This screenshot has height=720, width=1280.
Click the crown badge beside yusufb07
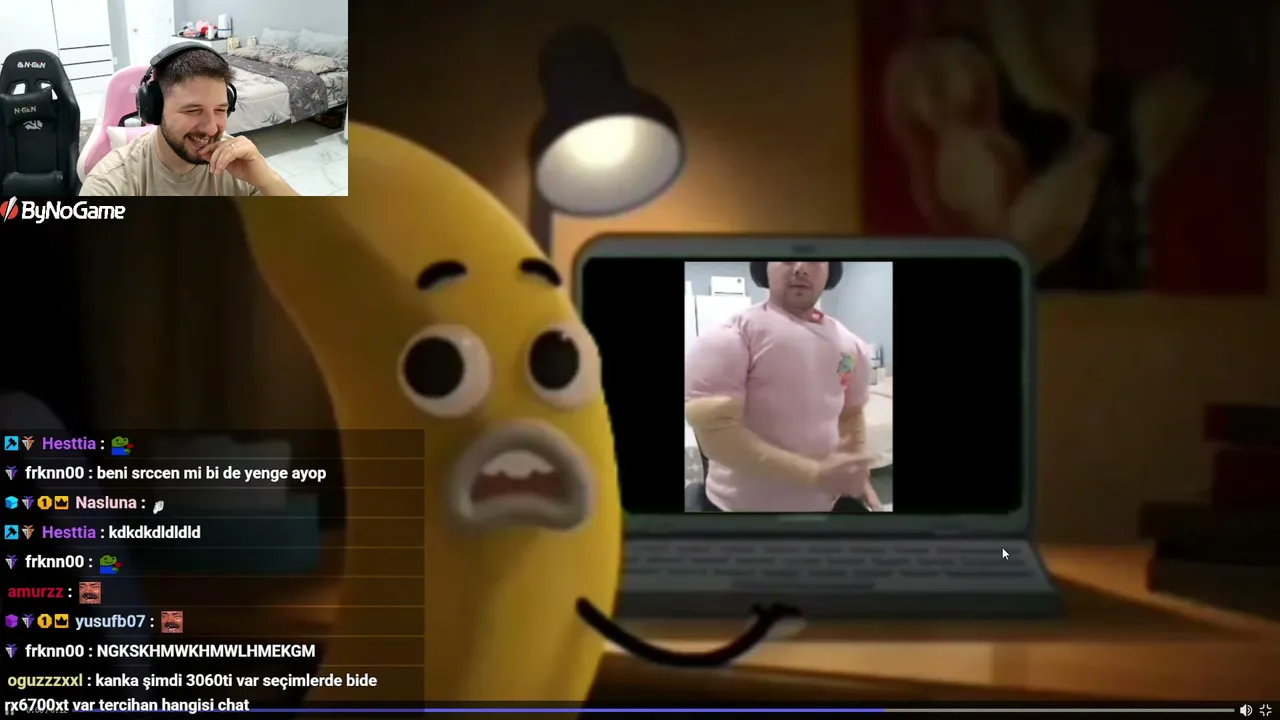click(60, 621)
